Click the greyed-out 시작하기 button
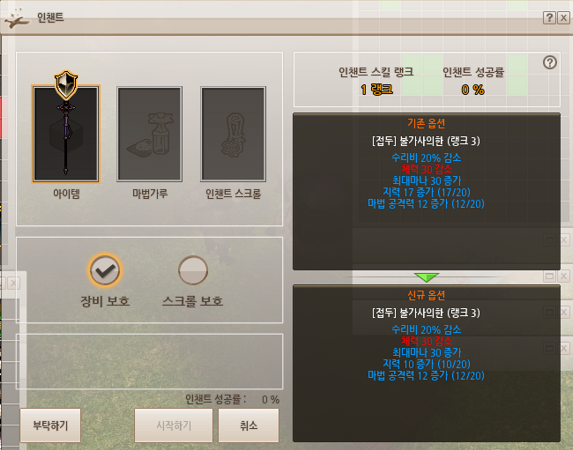Image resolution: width=573 pixels, height=450 pixels. (x=174, y=426)
